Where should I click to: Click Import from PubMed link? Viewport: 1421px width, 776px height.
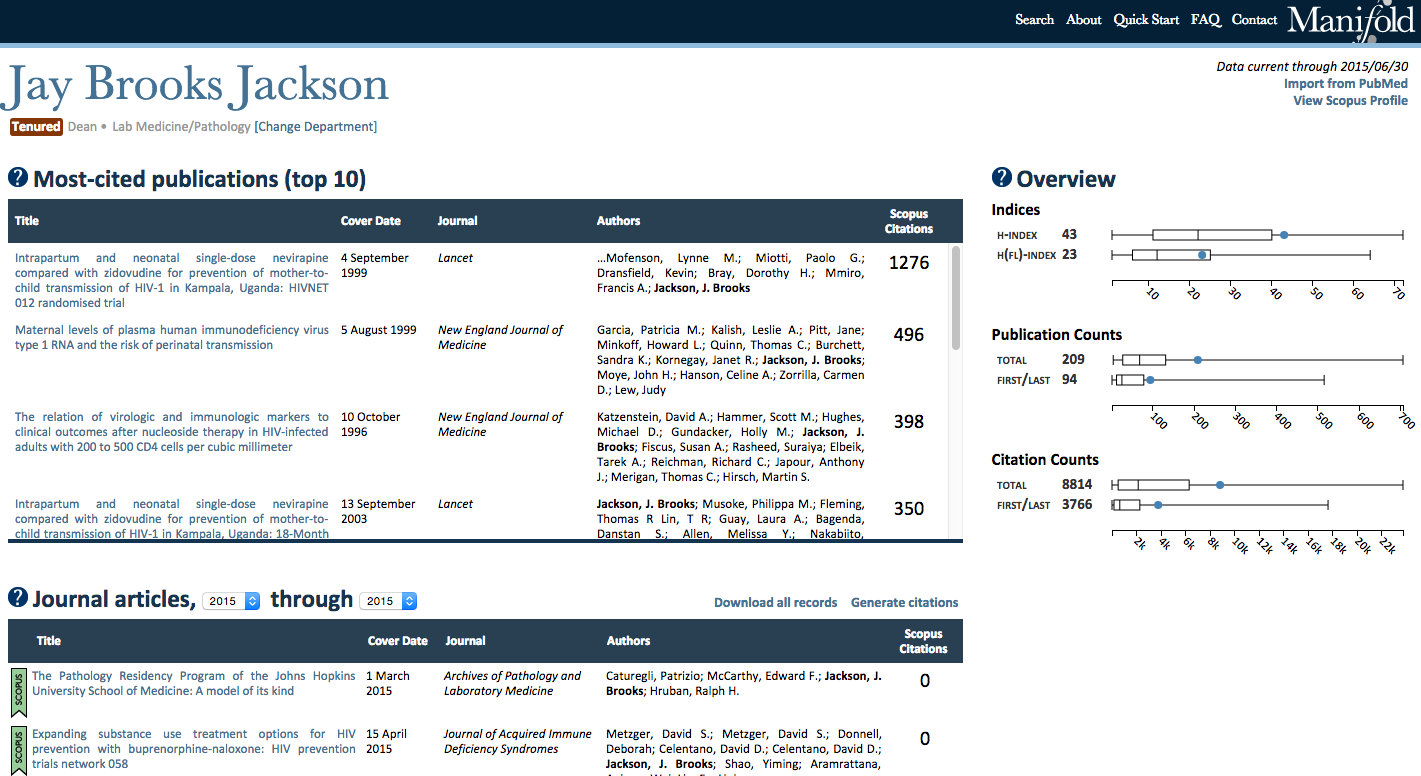tap(1346, 84)
